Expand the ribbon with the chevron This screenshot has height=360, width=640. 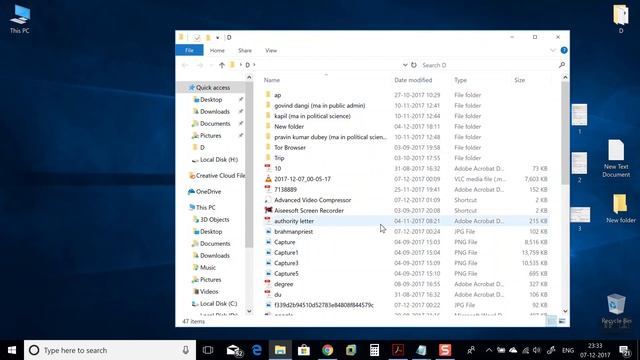click(x=553, y=50)
